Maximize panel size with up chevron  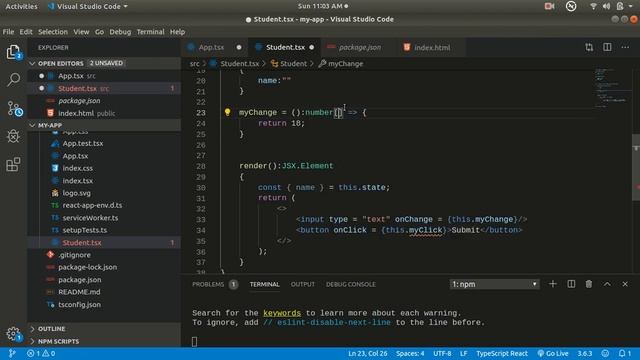click(x=607, y=284)
